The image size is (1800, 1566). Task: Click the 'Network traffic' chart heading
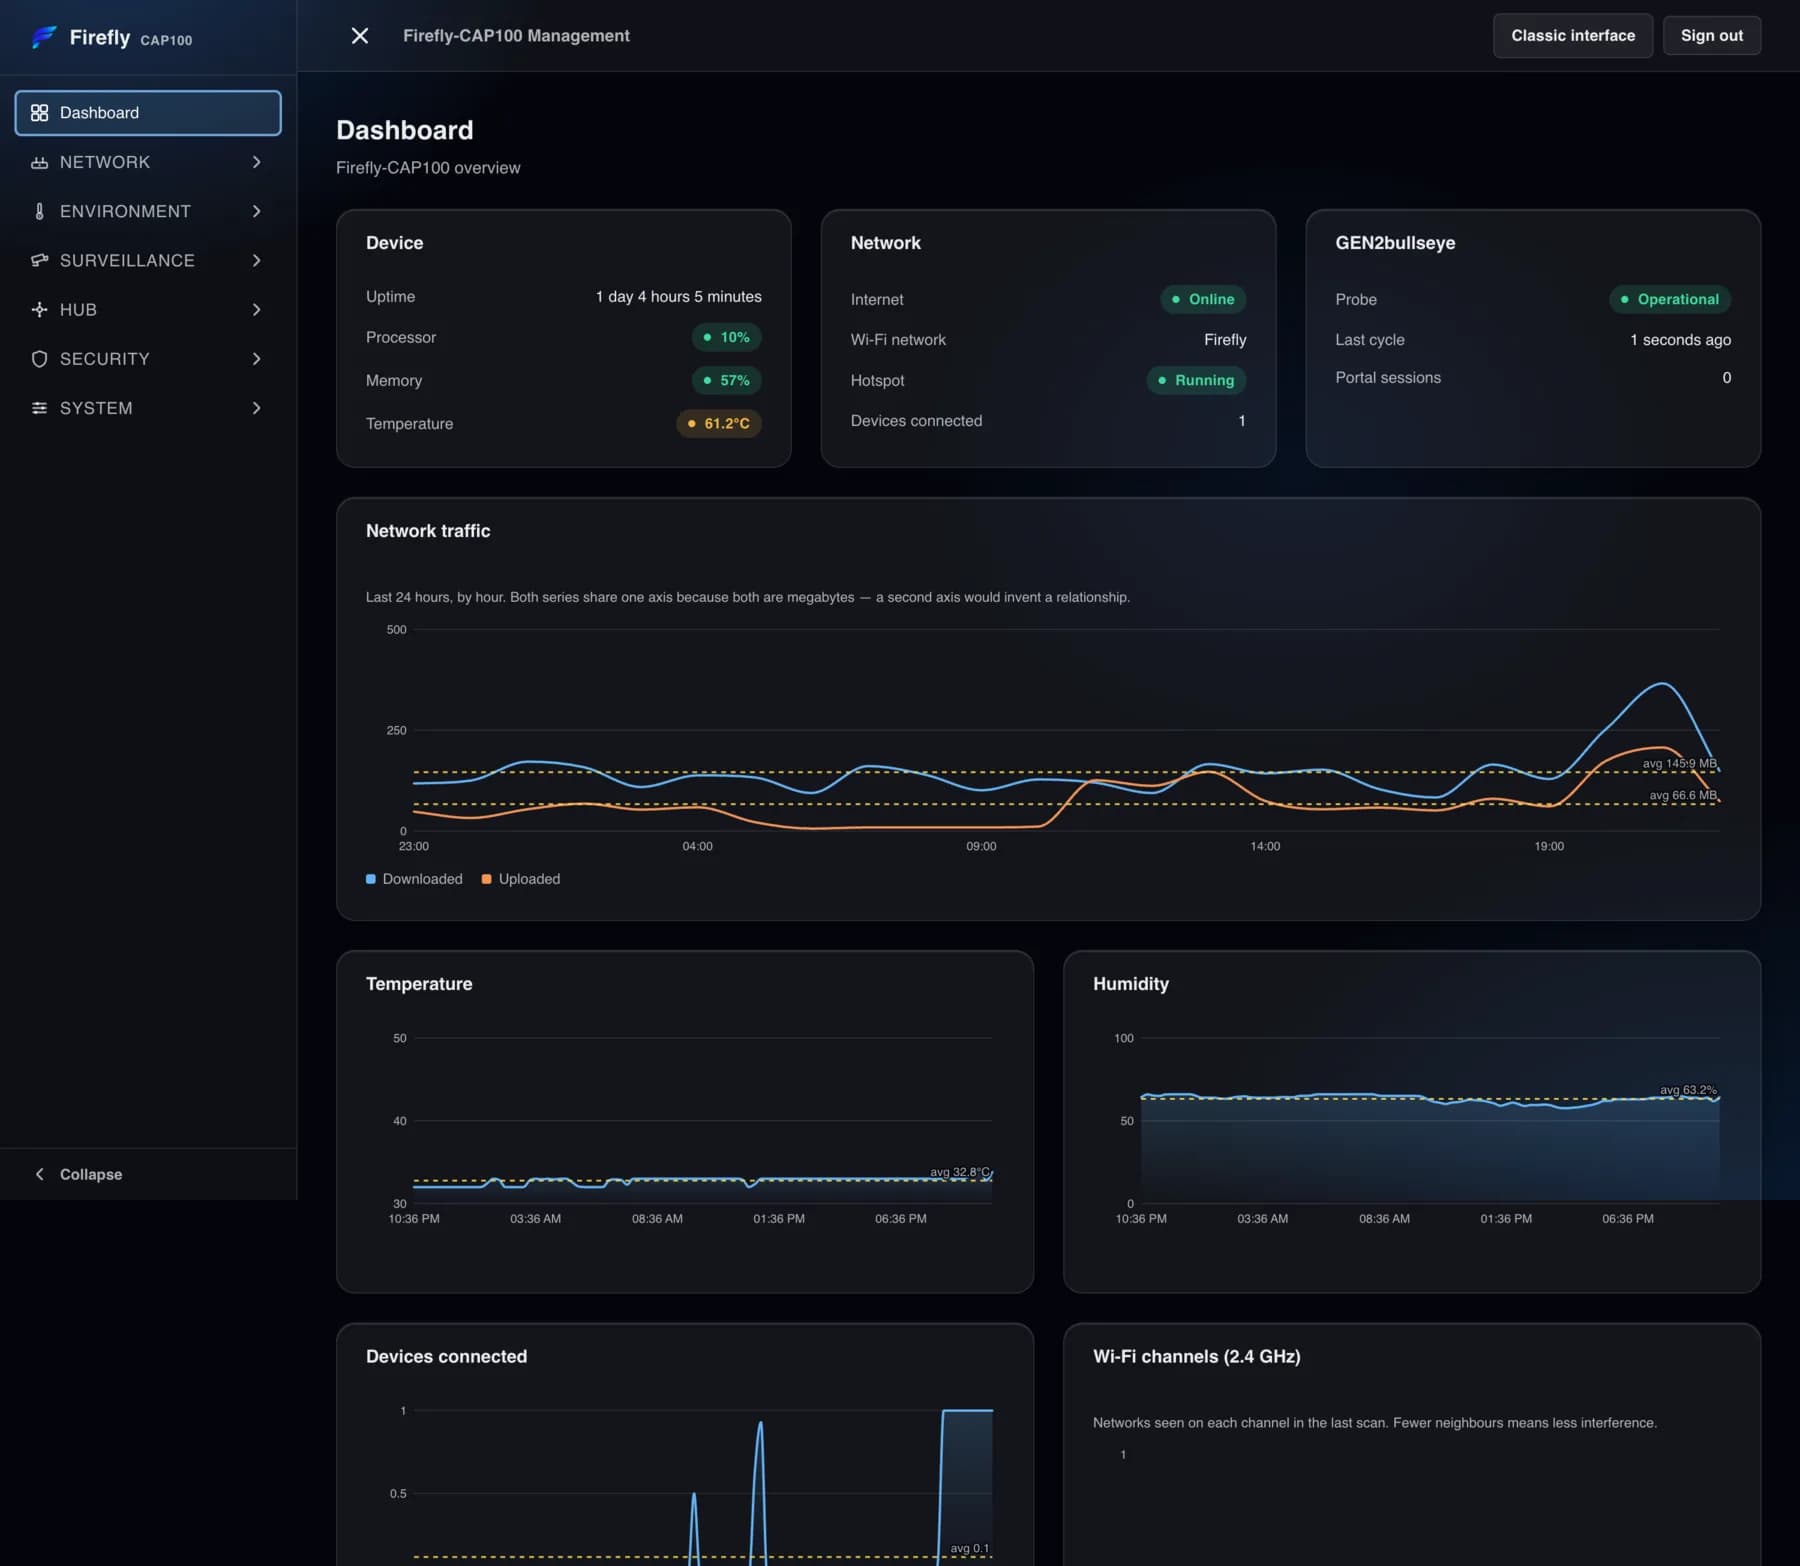tap(428, 531)
